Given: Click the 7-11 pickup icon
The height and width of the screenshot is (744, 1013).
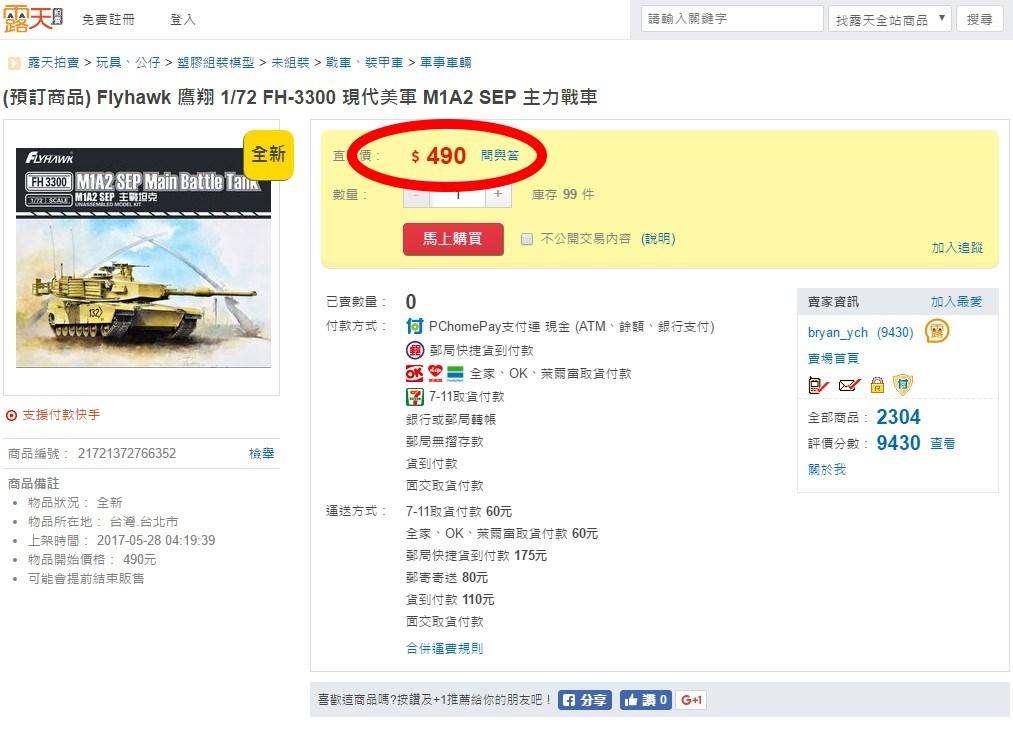Looking at the screenshot, I should point(414,397).
